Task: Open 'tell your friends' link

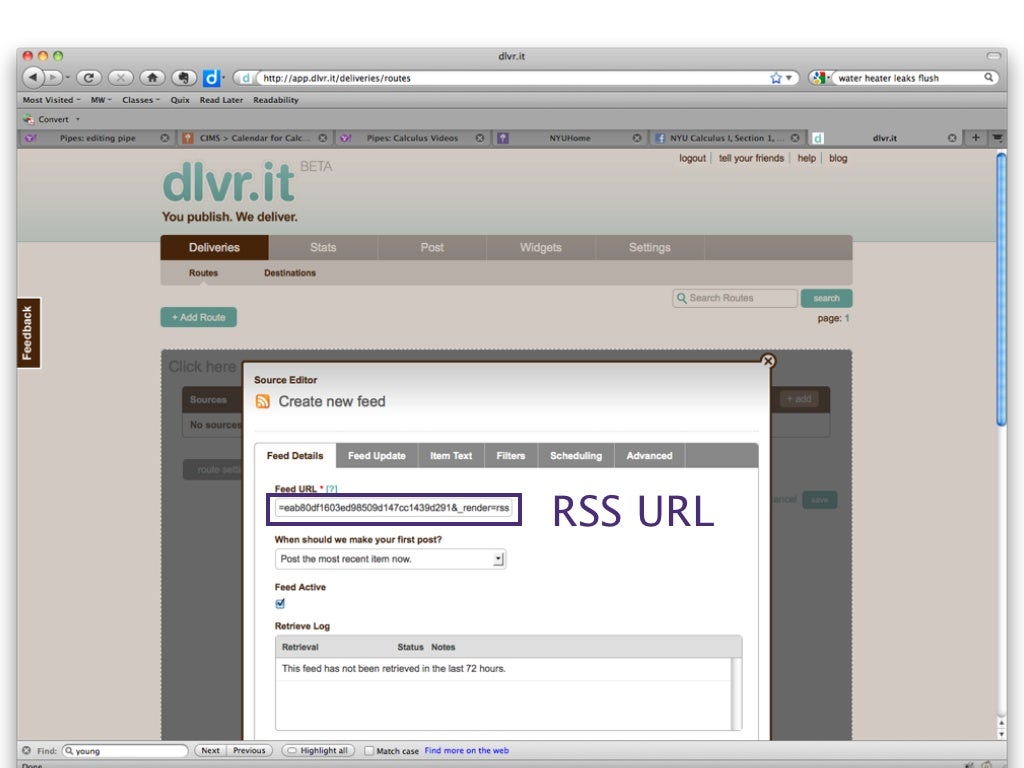Action: tap(751, 158)
